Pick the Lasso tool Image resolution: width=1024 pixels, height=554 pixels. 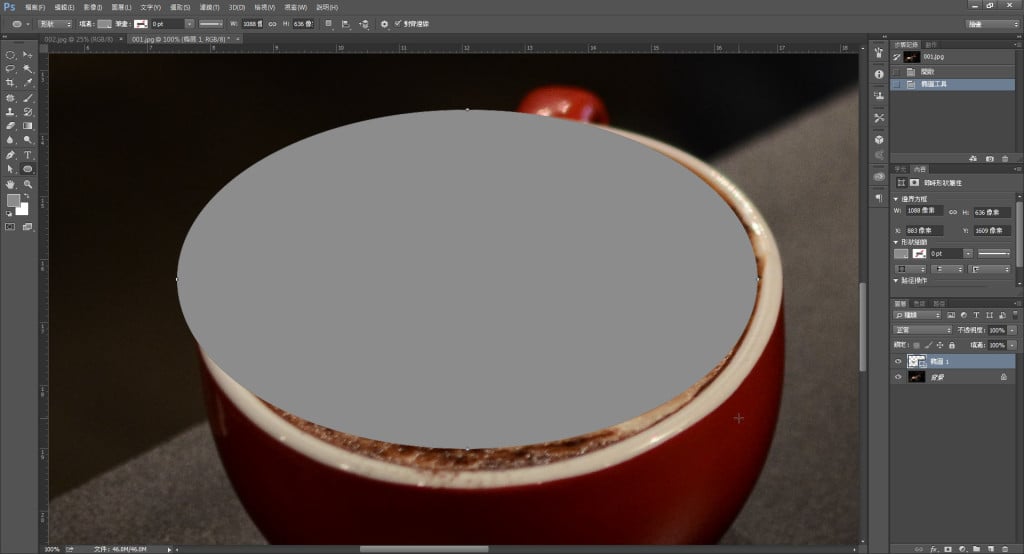pyautogui.click(x=10, y=69)
